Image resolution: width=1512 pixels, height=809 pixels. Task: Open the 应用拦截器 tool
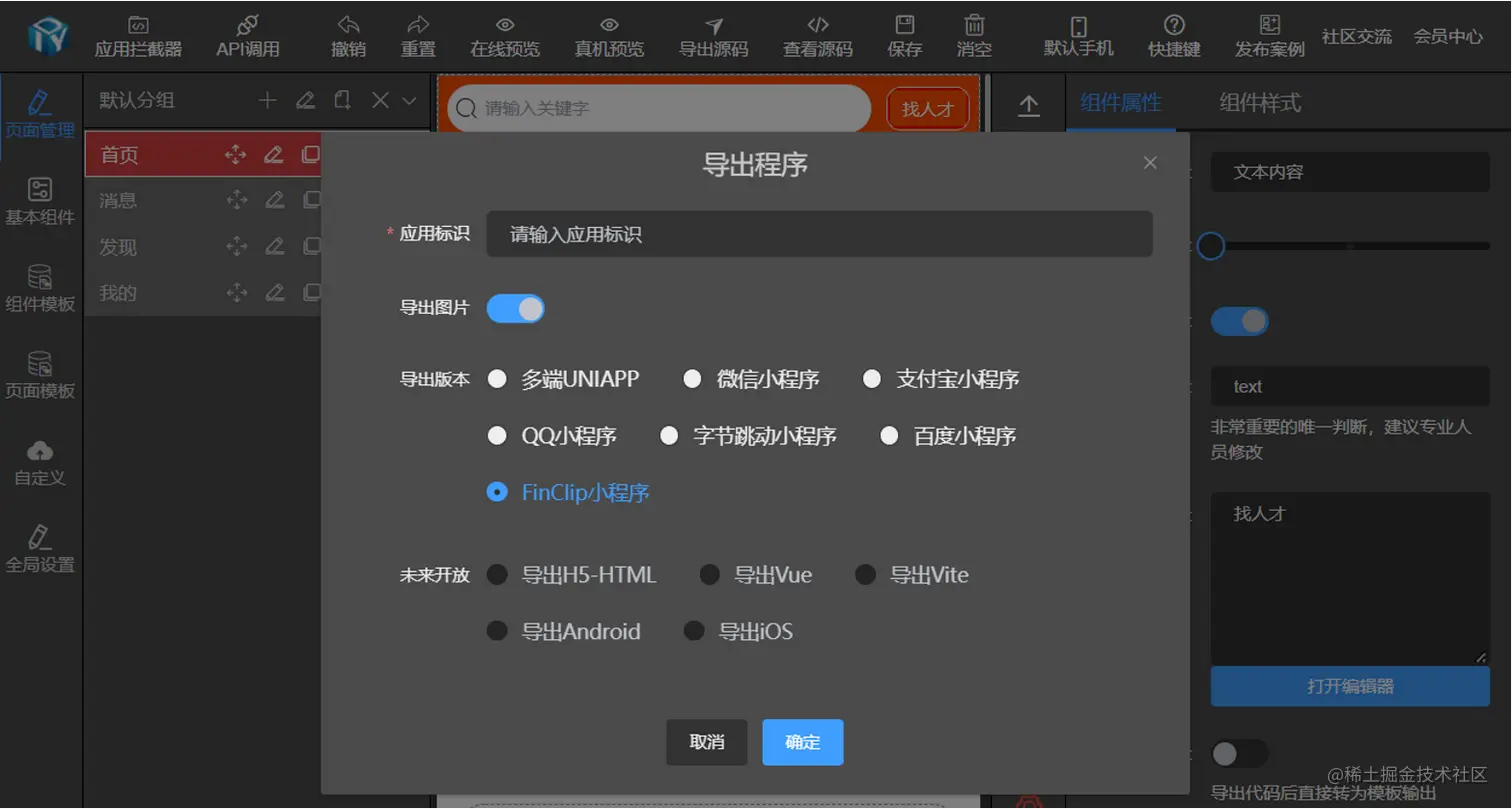(x=138, y=36)
